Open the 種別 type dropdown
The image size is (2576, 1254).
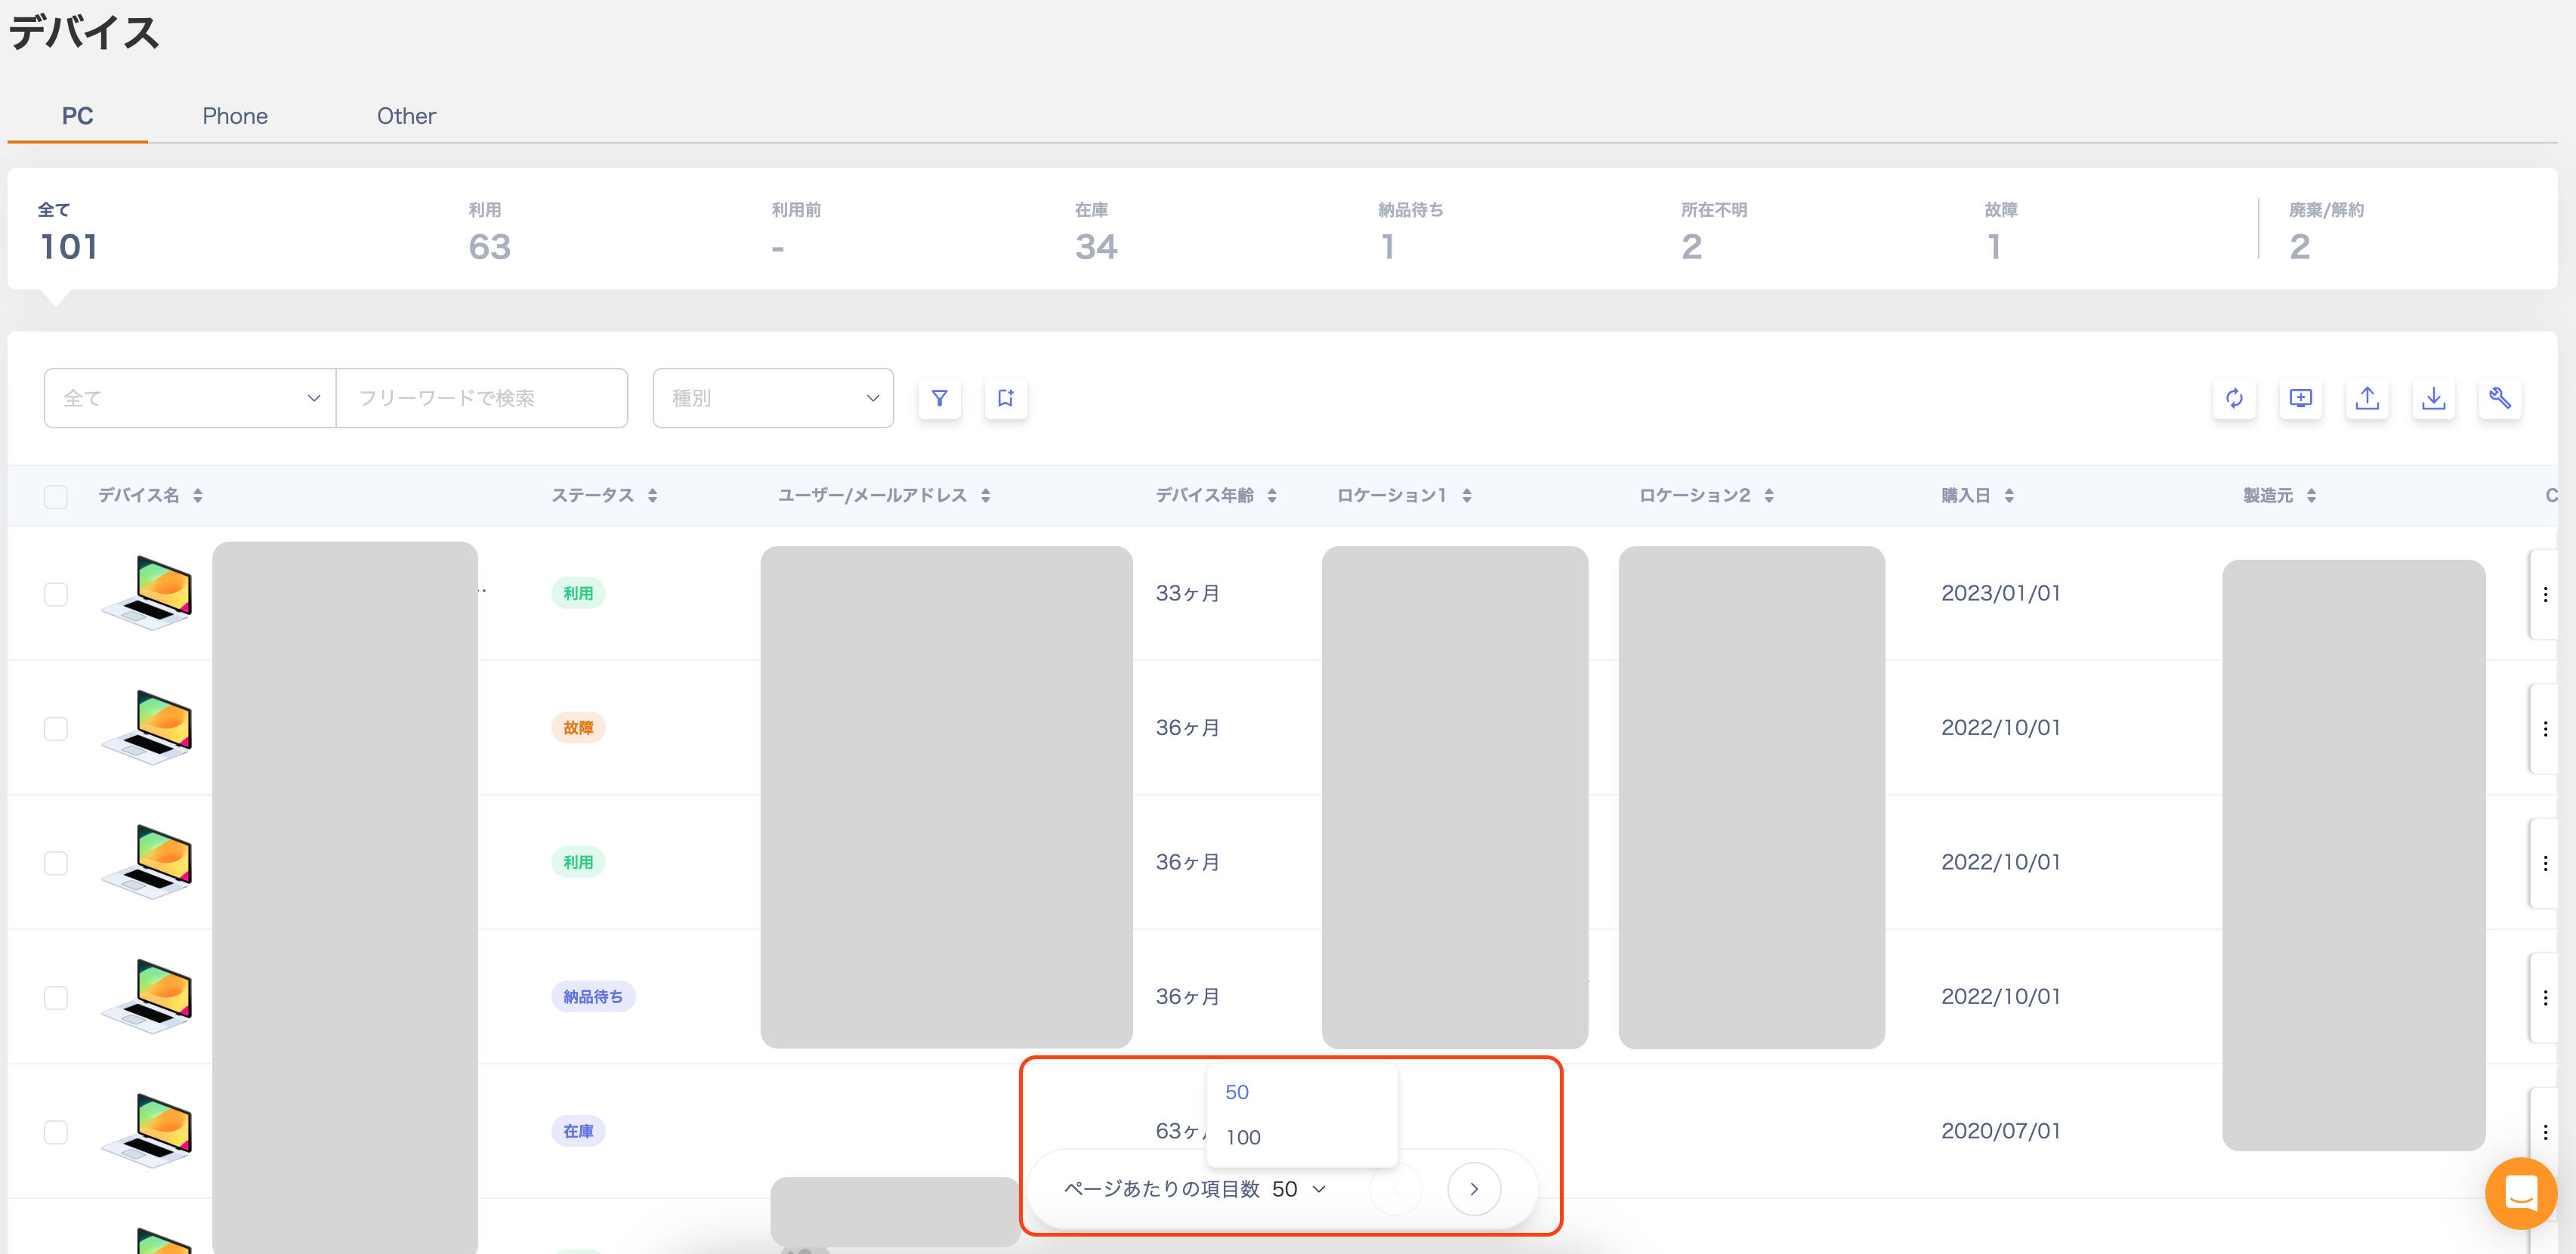click(x=773, y=398)
